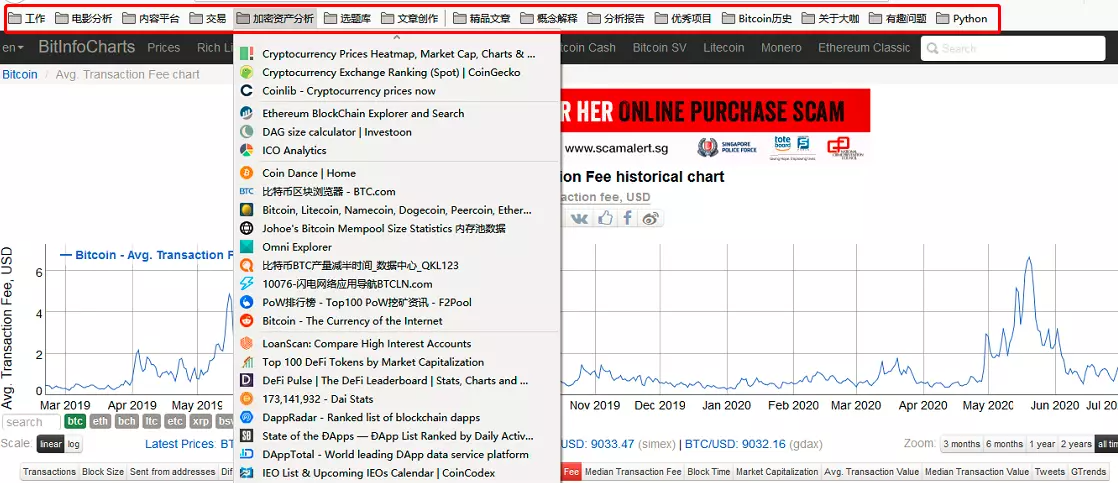Select the linear scale option

[50, 444]
